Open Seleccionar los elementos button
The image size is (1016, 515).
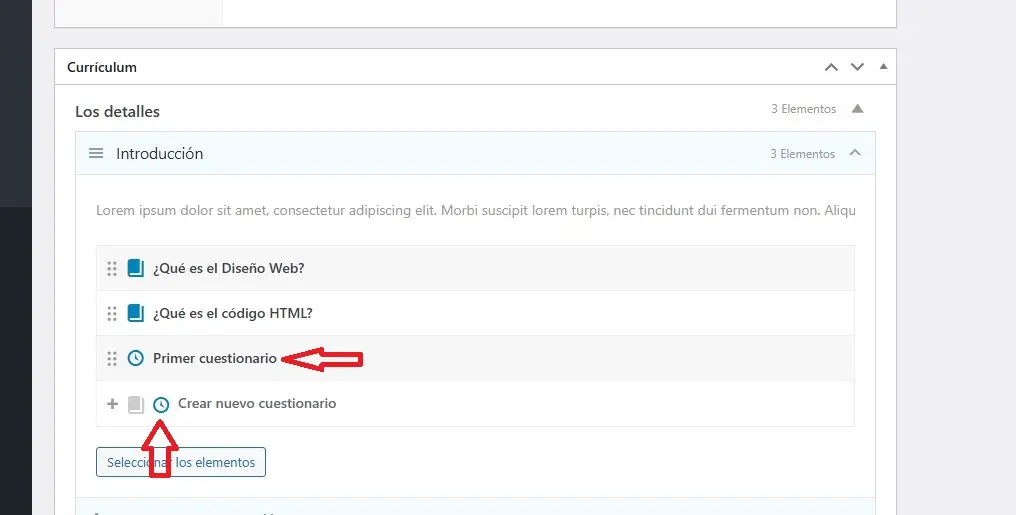(181, 462)
